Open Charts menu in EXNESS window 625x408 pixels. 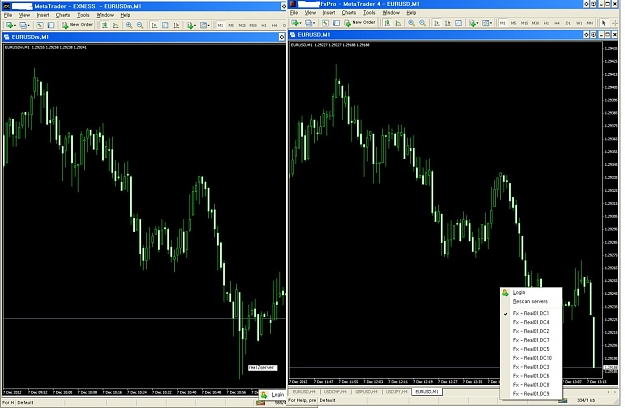pos(63,15)
